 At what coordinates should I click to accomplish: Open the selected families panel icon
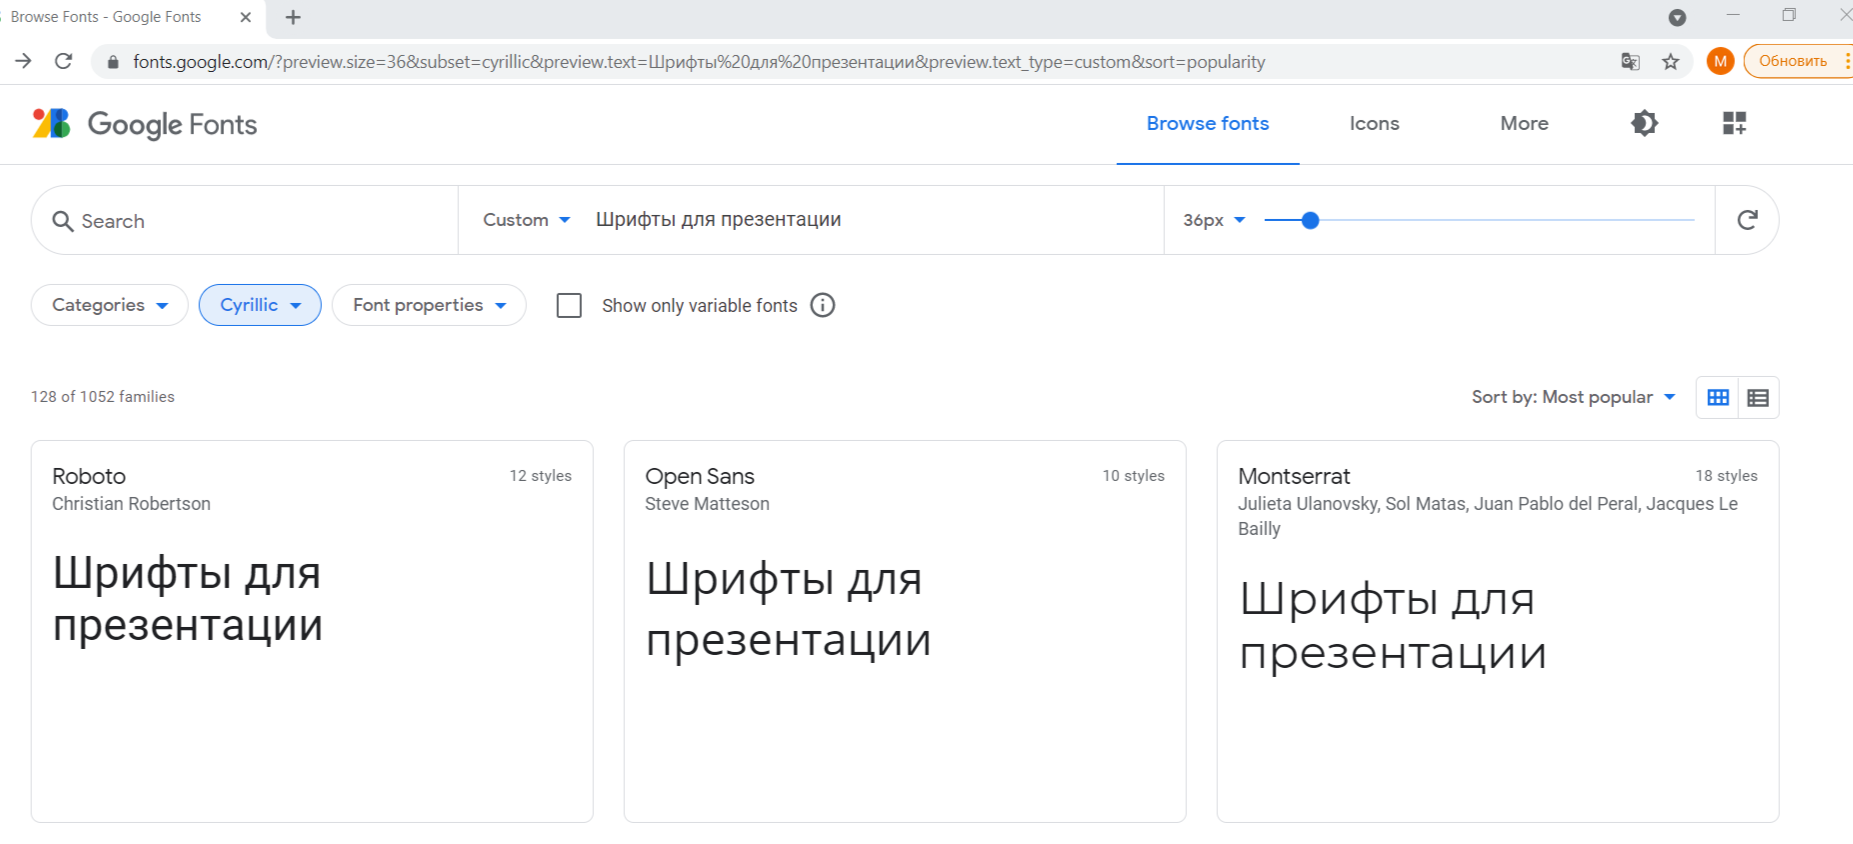[1734, 123]
